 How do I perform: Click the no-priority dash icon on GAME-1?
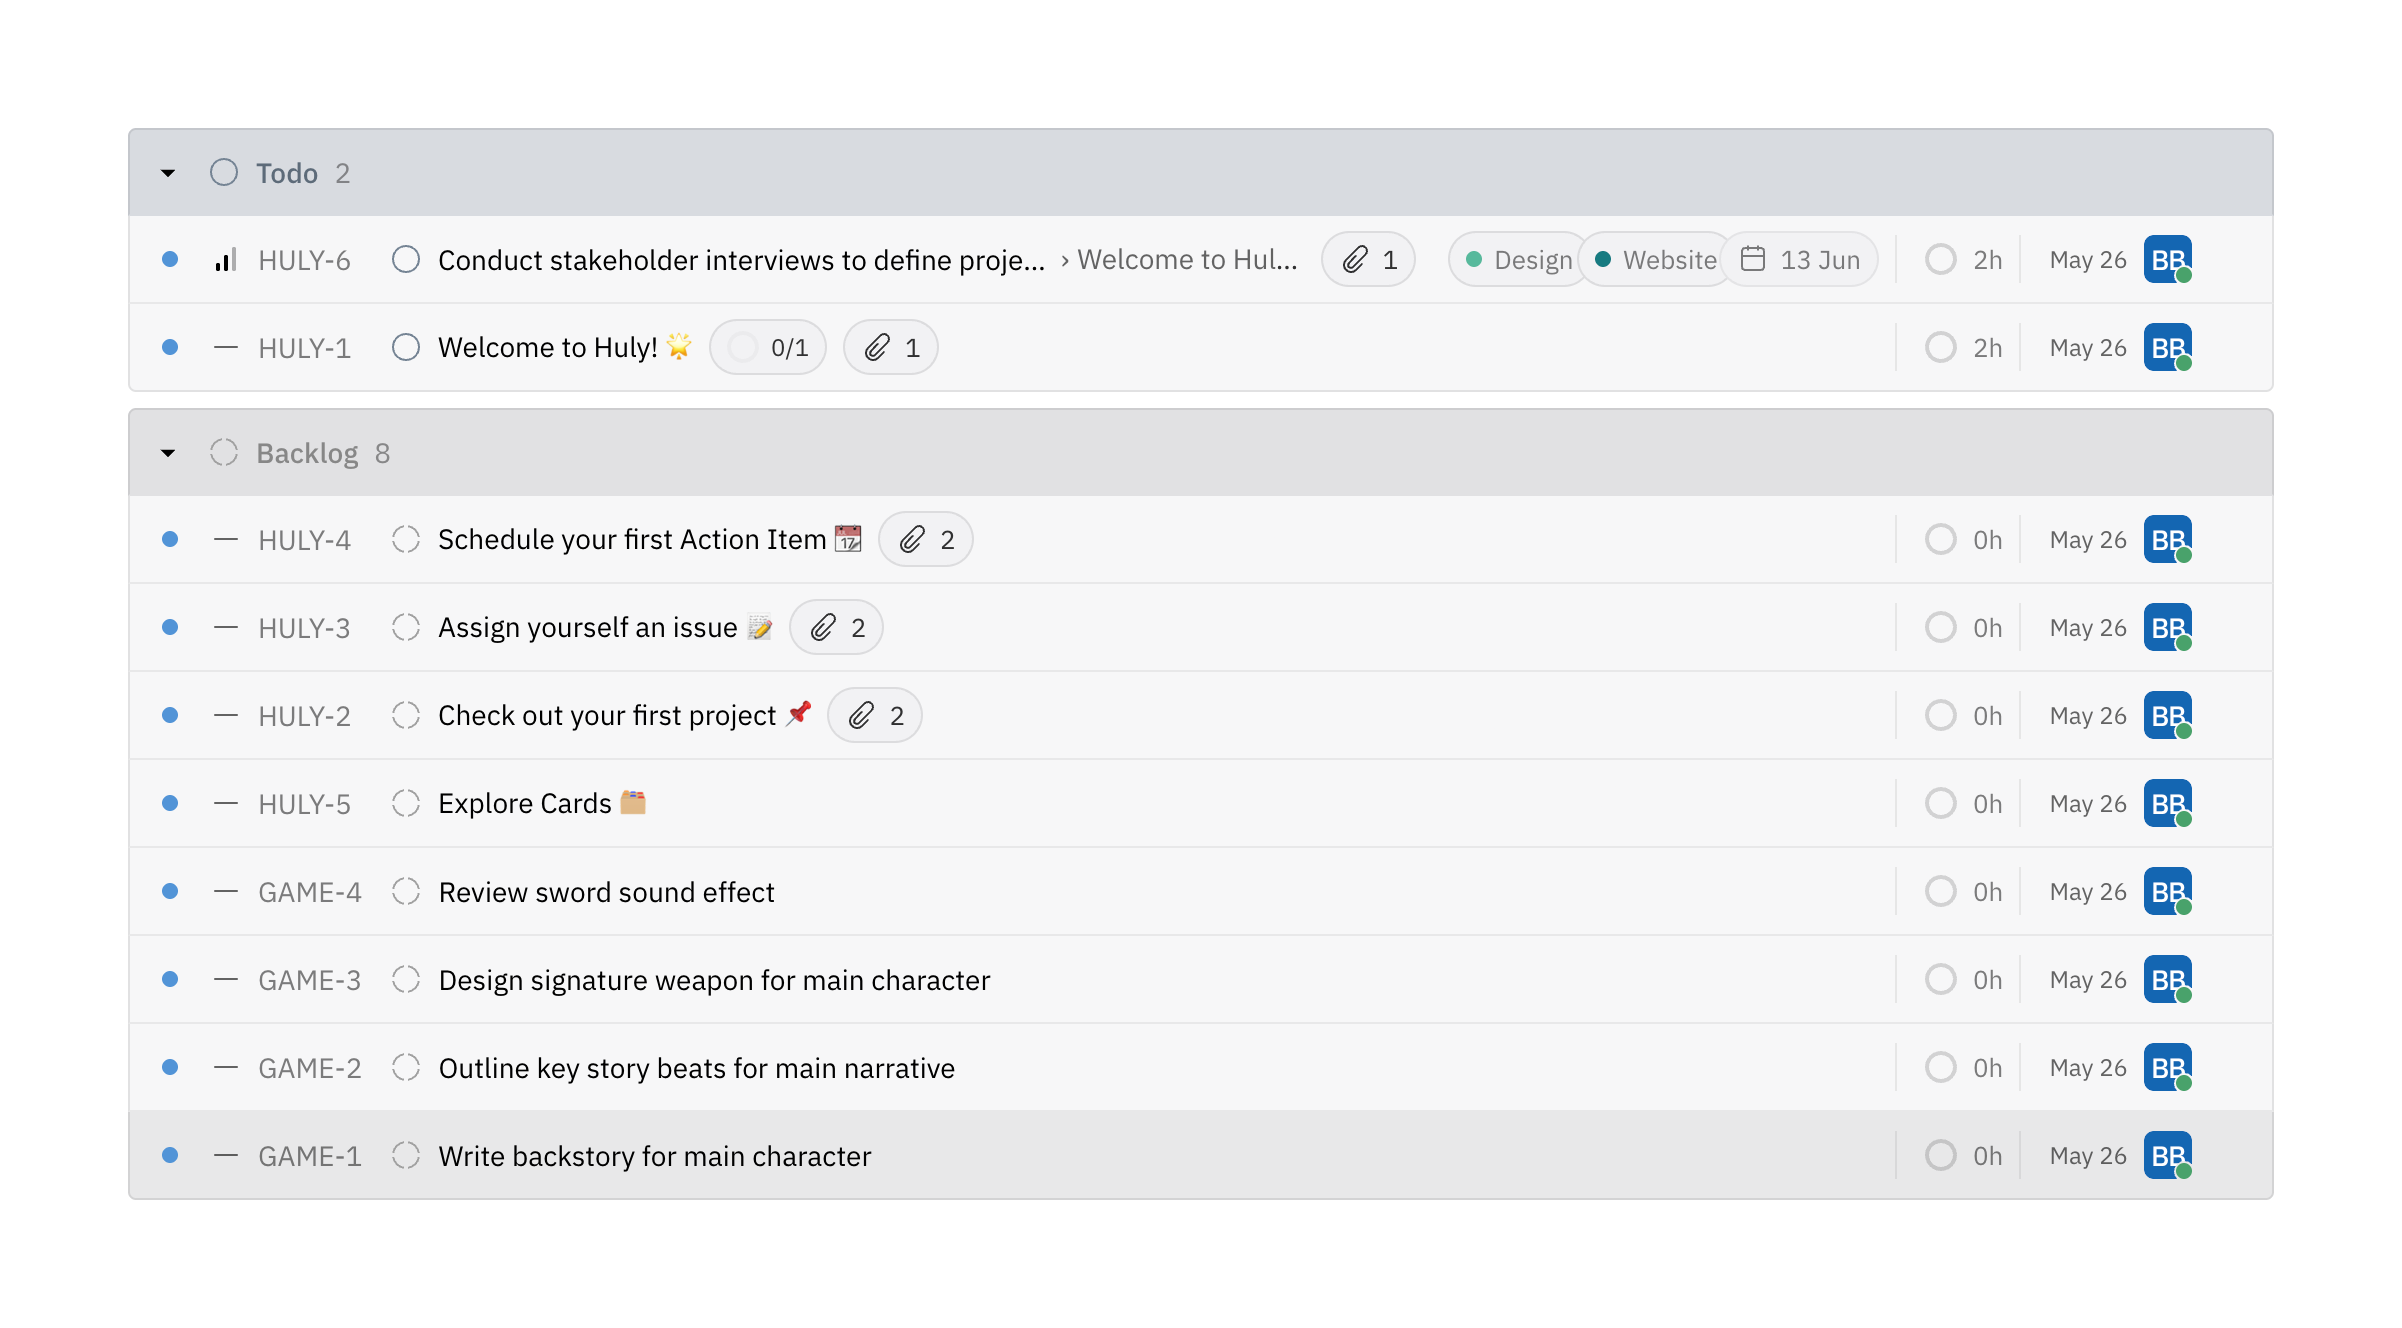[x=225, y=1155]
